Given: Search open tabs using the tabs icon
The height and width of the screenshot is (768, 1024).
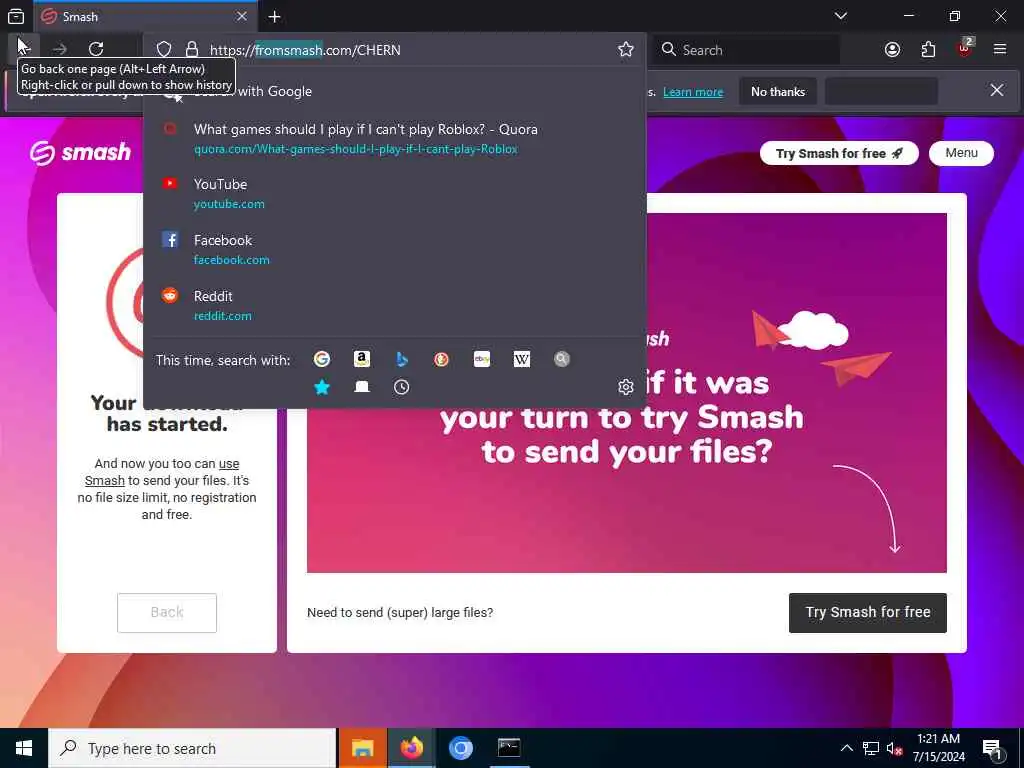Looking at the screenshot, I should (362, 387).
